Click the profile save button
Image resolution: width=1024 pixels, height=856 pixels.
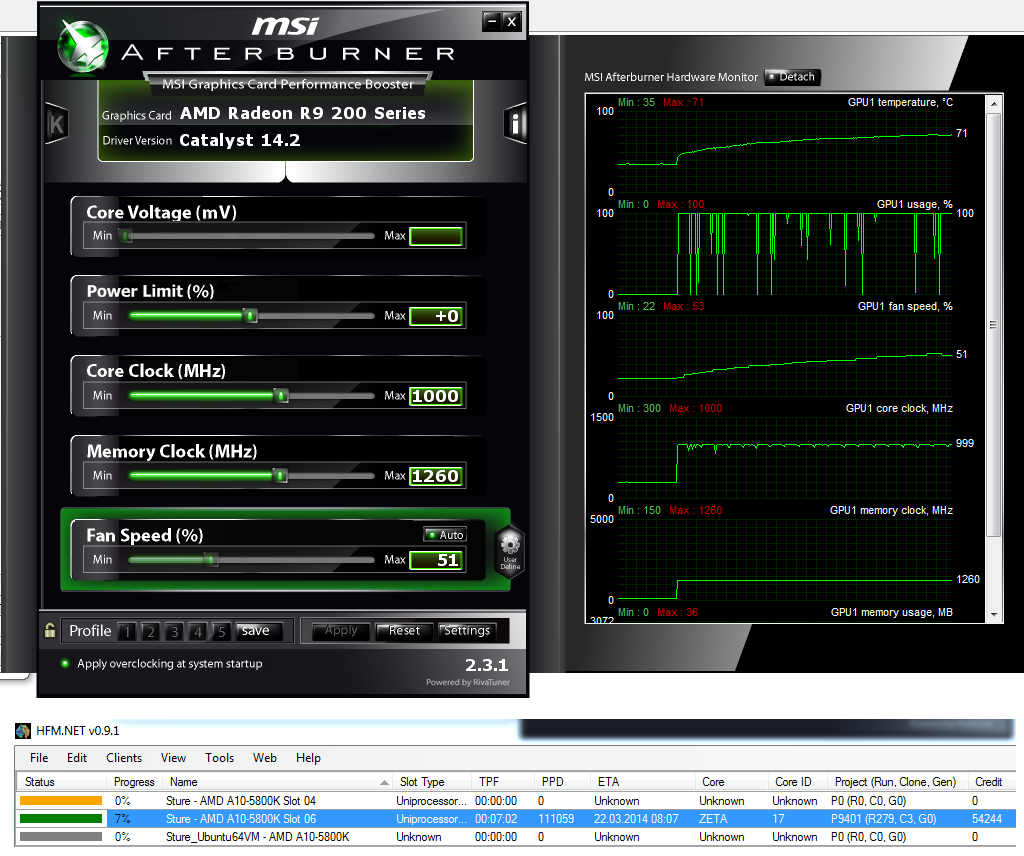click(259, 631)
